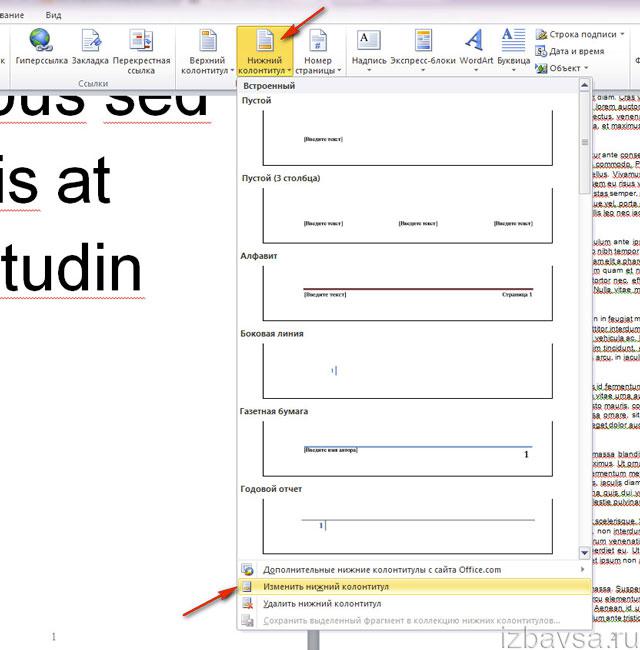
Task: Select the Пустой (3 столбца) footer preview
Action: (407, 215)
